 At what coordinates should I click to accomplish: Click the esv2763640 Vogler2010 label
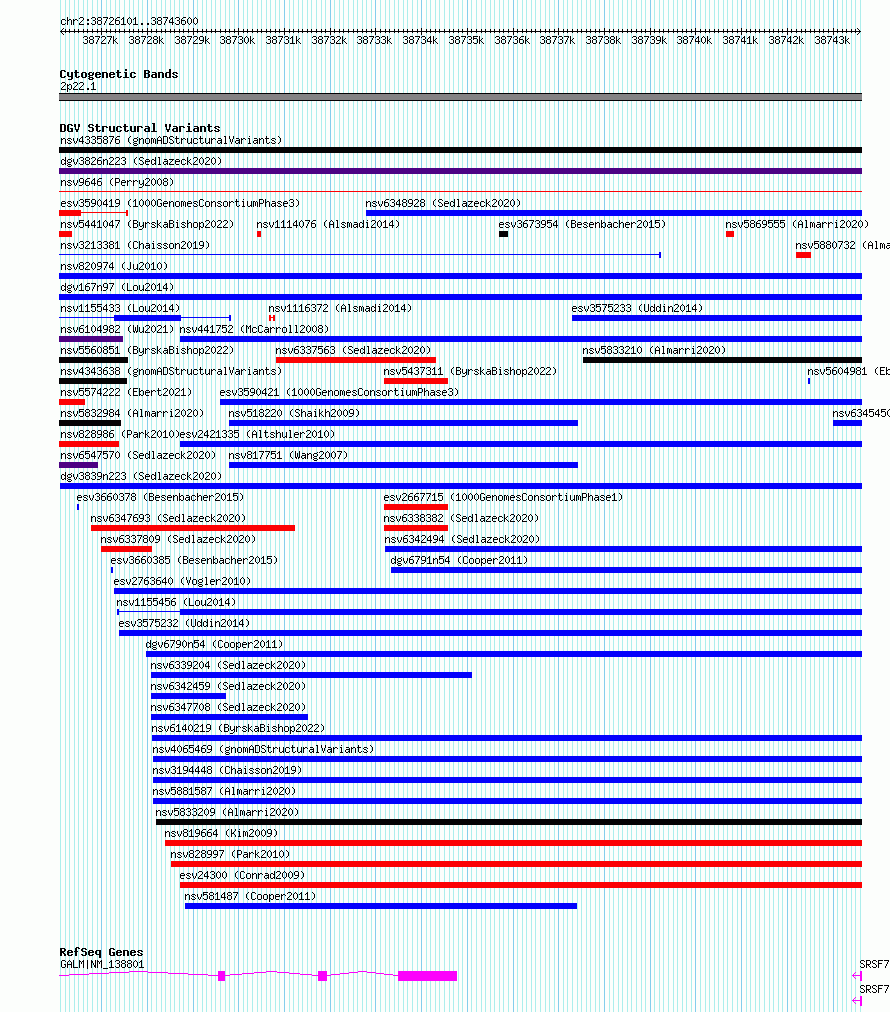[x=183, y=581]
